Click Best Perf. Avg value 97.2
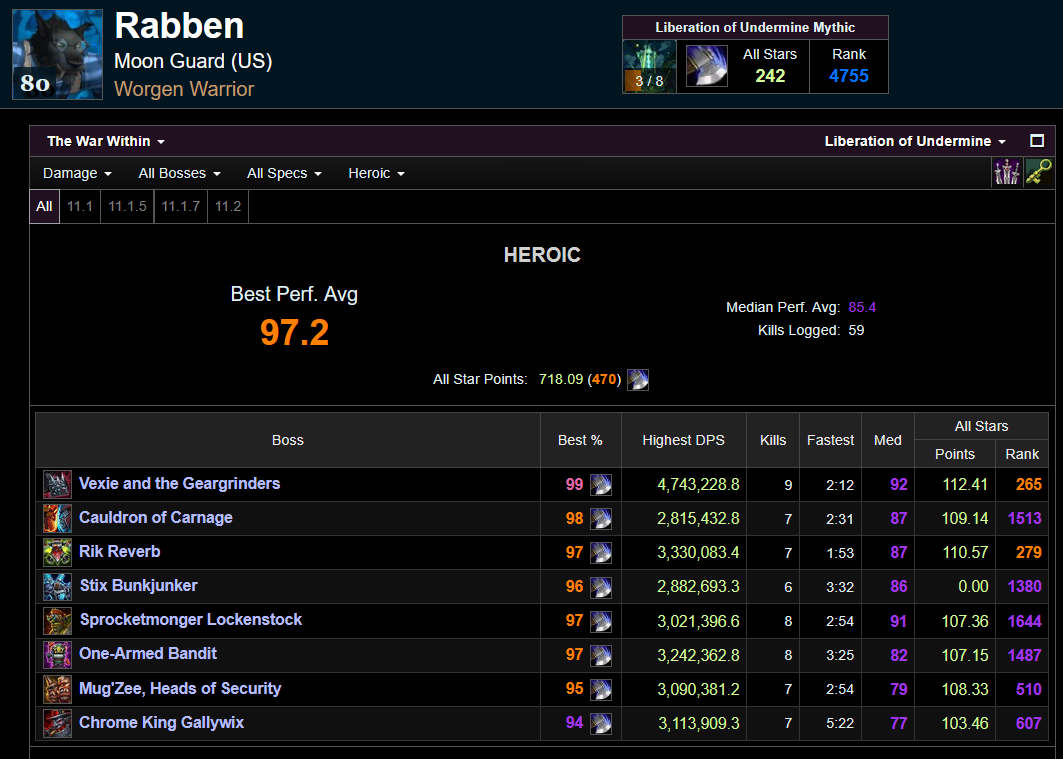Viewport: 1063px width, 759px height. click(x=294, y=332)
